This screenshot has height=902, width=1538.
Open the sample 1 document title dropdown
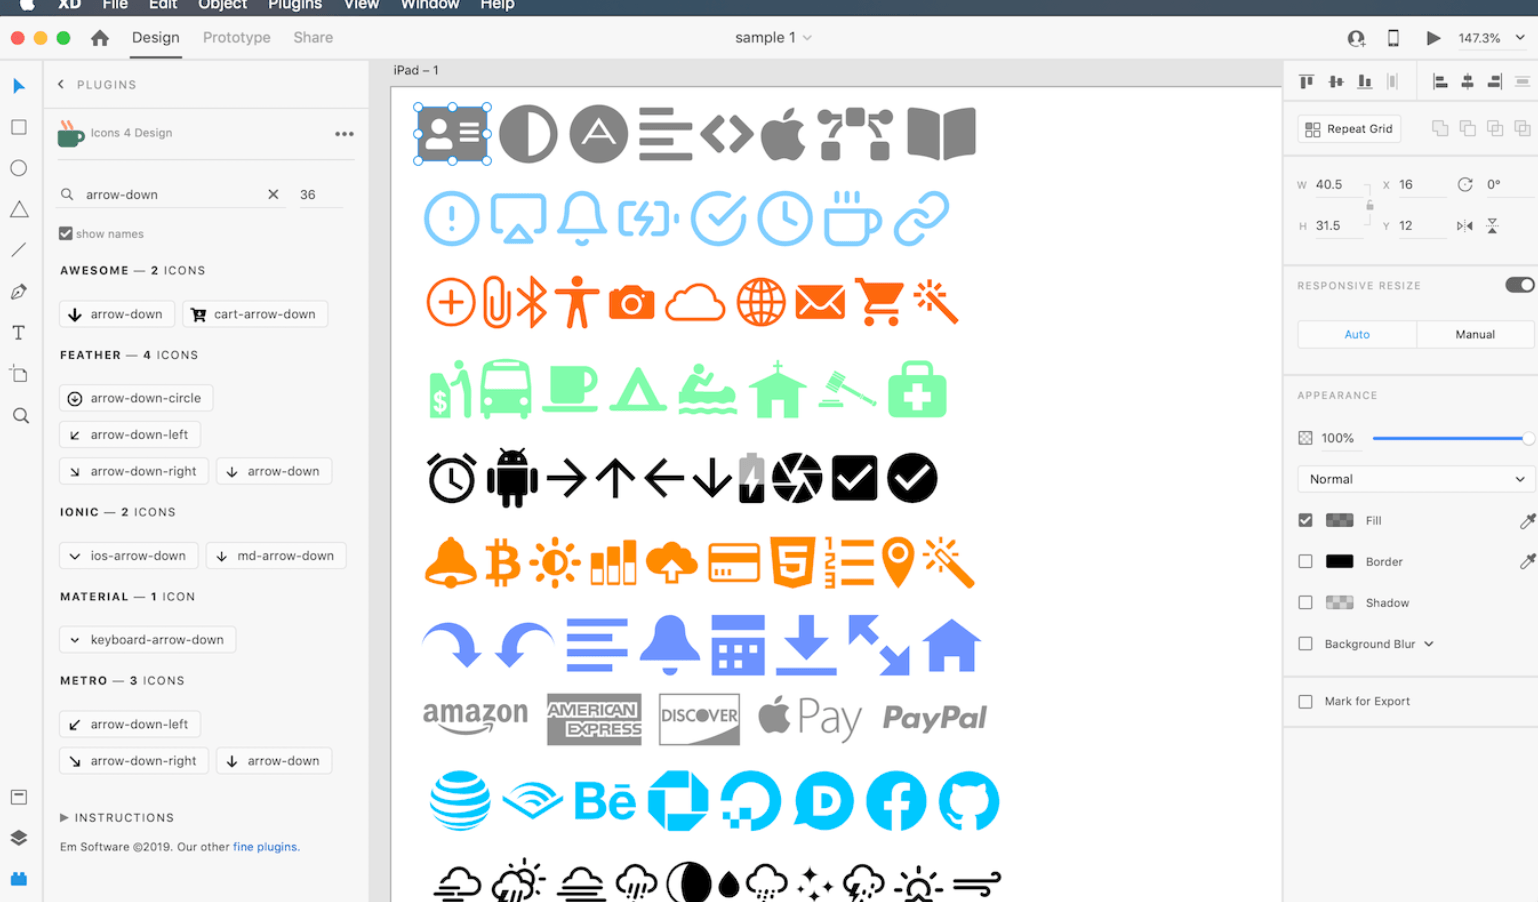(x=807, y=38)
